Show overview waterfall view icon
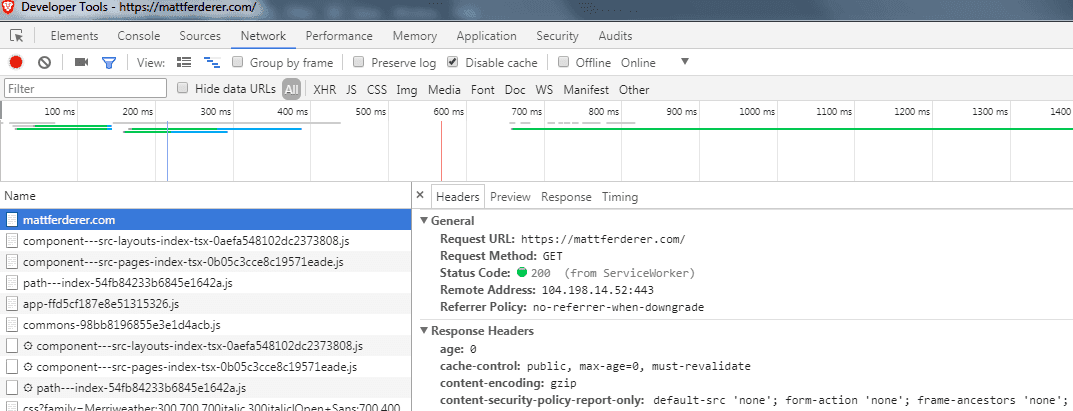Viewport: 1073px width, 411px height. pyautogui.click(x=211, y=63)
